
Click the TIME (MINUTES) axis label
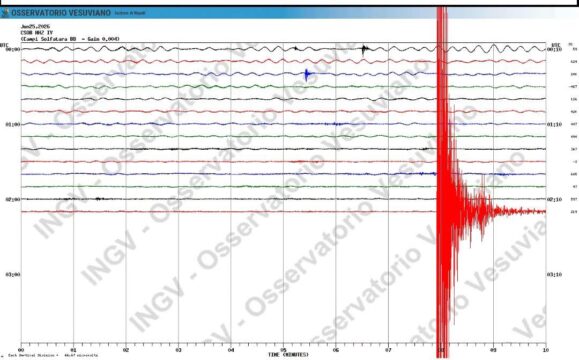288,354
